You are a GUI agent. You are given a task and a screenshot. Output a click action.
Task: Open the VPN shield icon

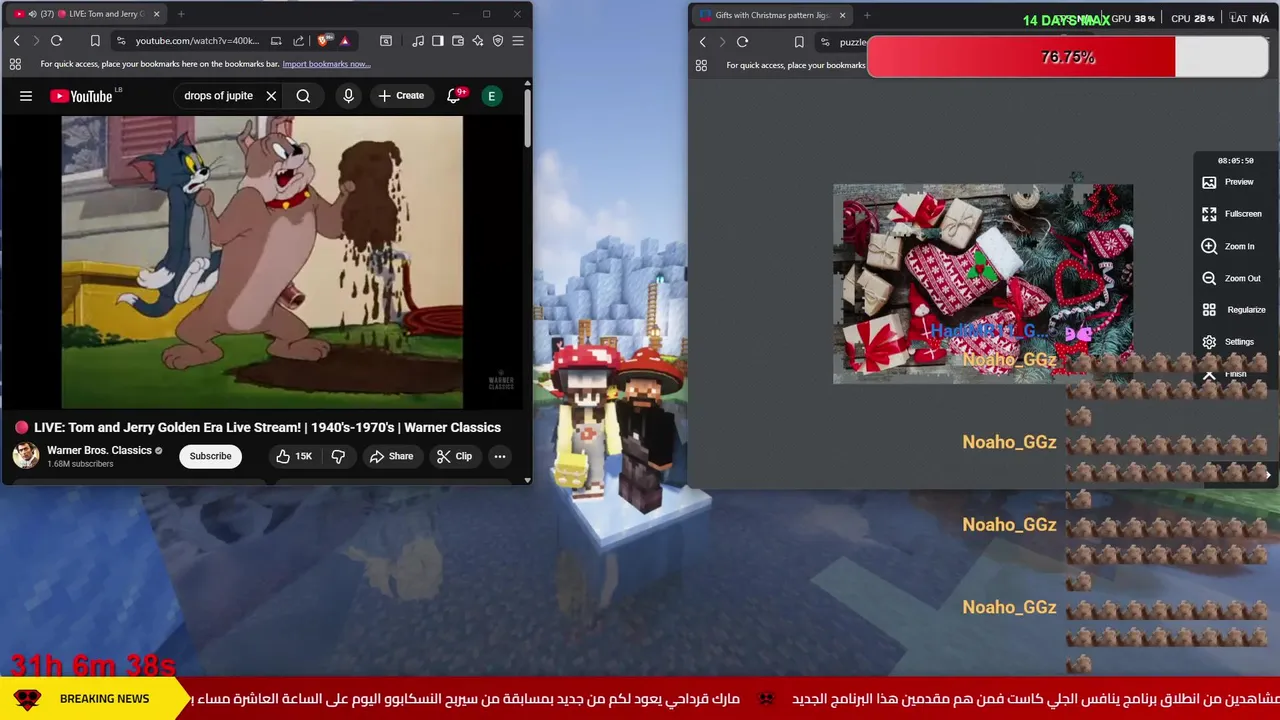(498, 41)
